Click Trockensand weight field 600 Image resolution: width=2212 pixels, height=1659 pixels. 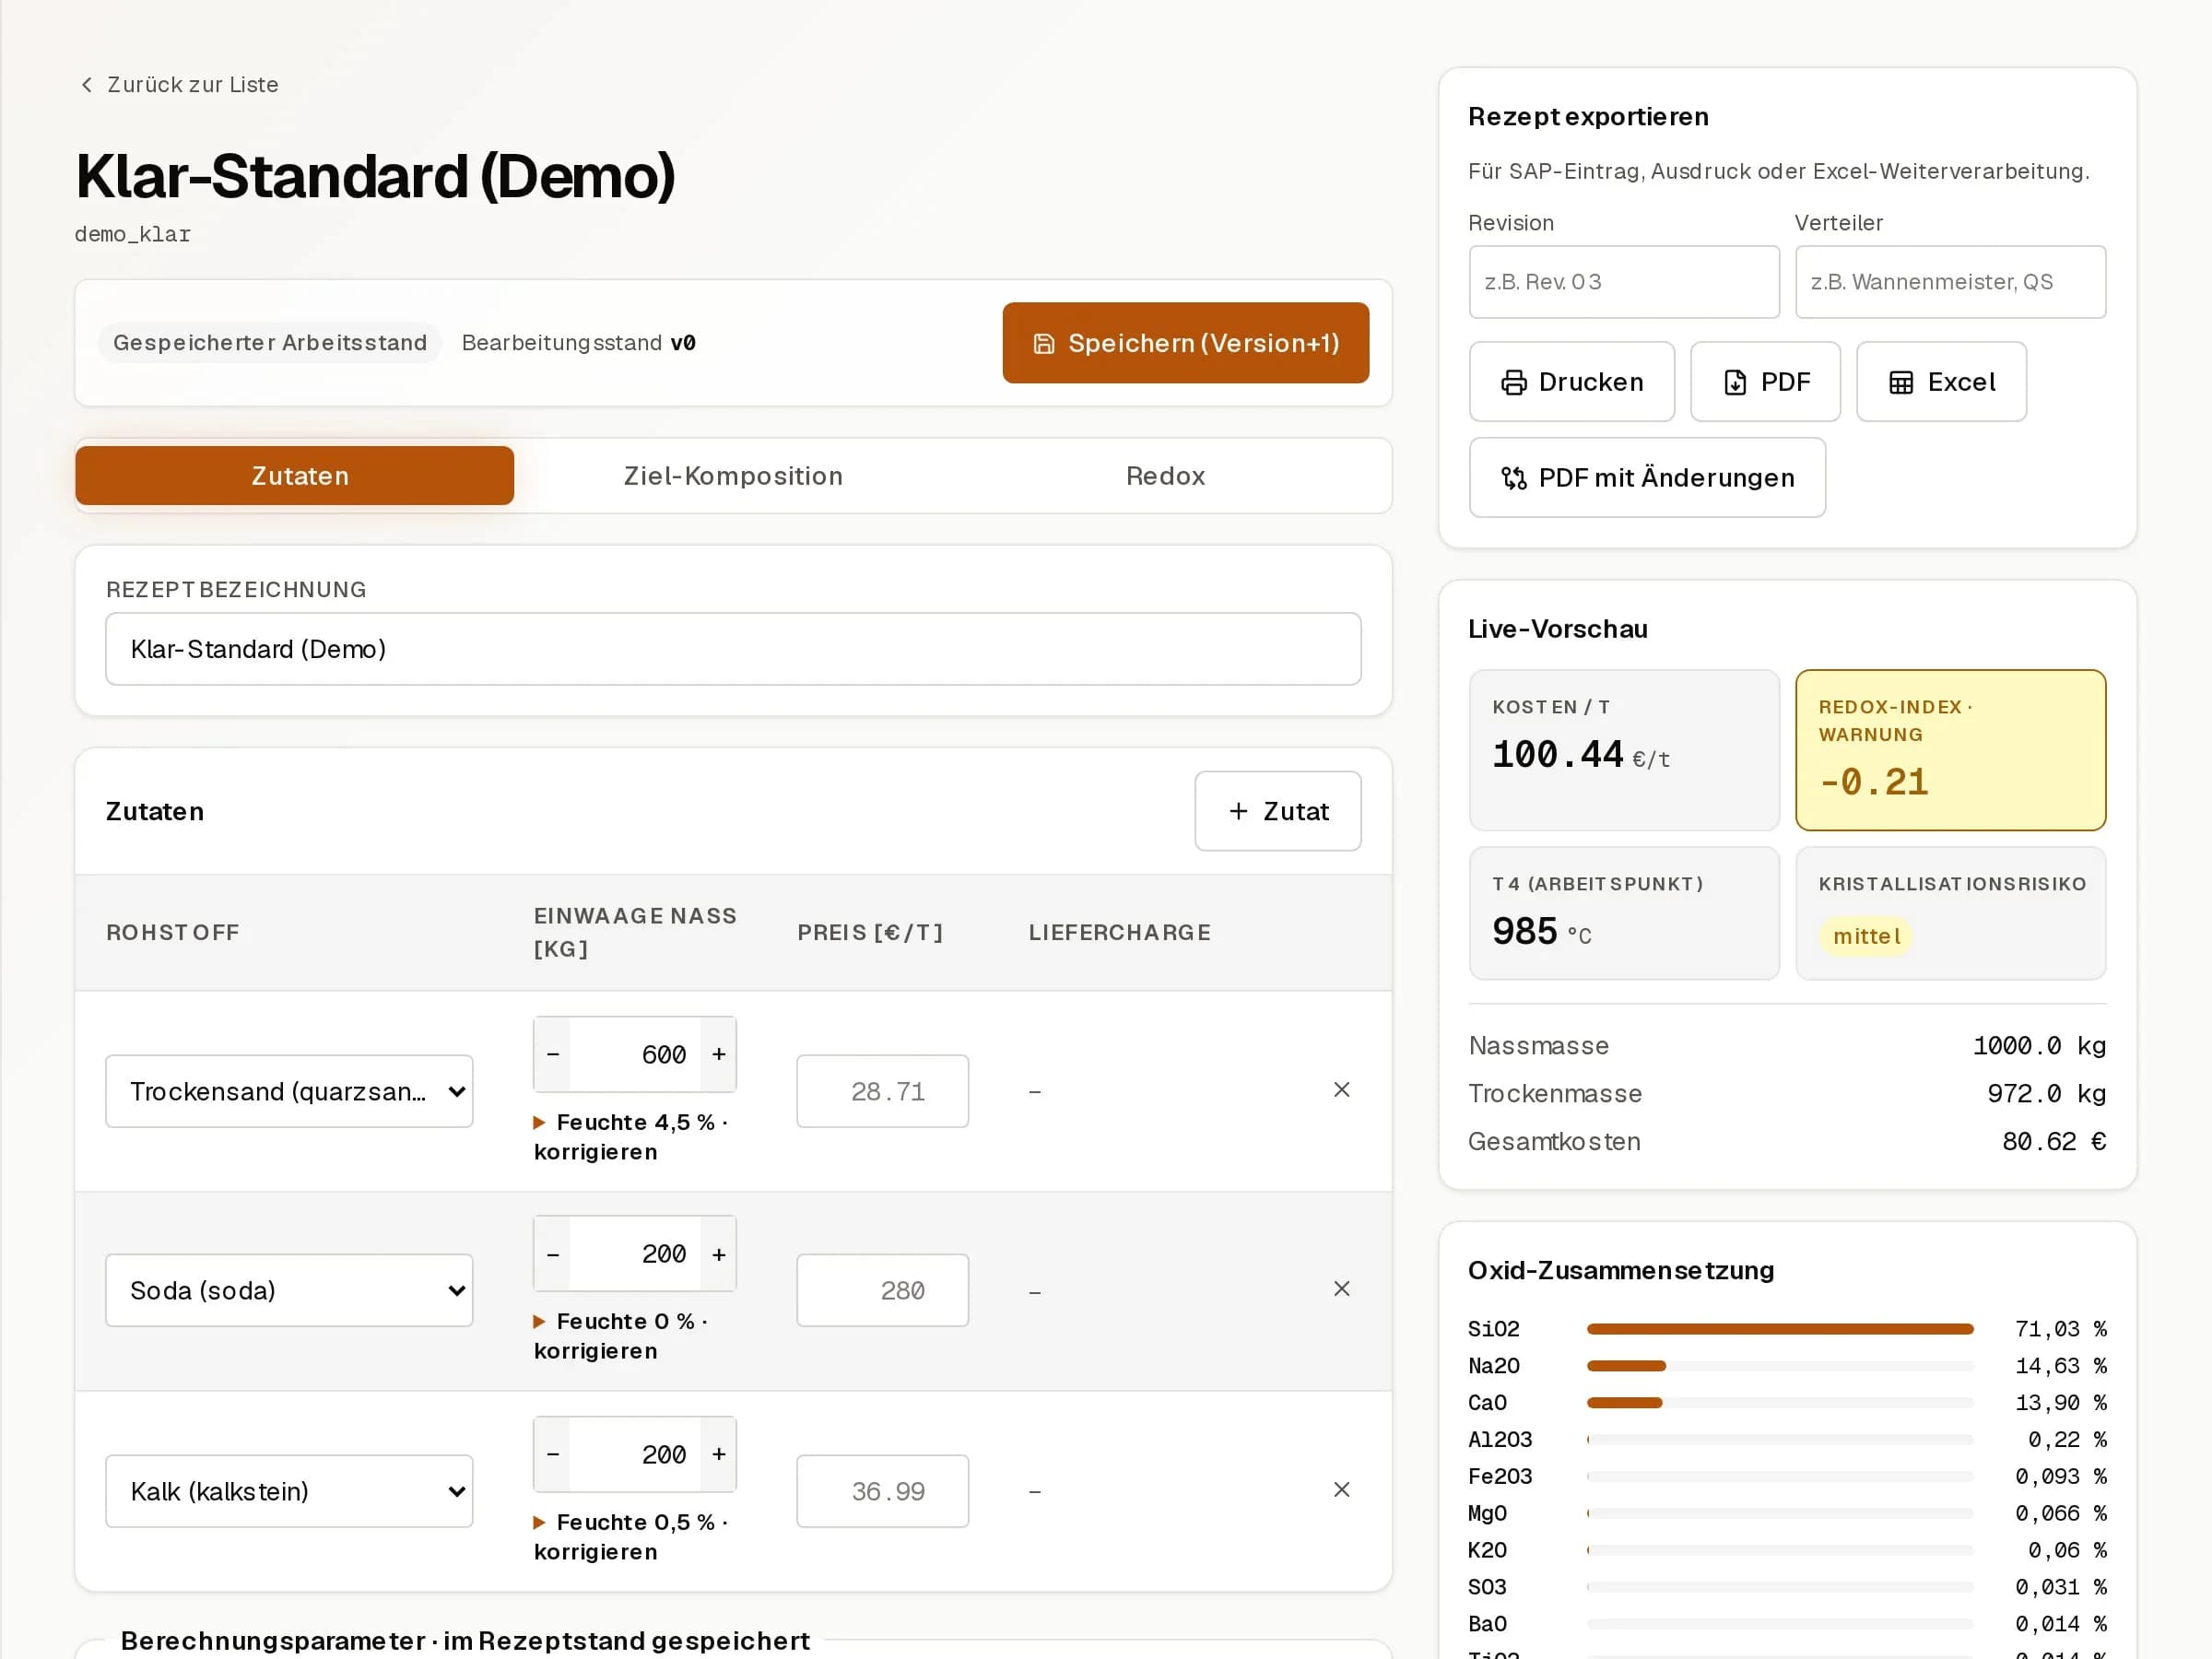coord(635,1054)
